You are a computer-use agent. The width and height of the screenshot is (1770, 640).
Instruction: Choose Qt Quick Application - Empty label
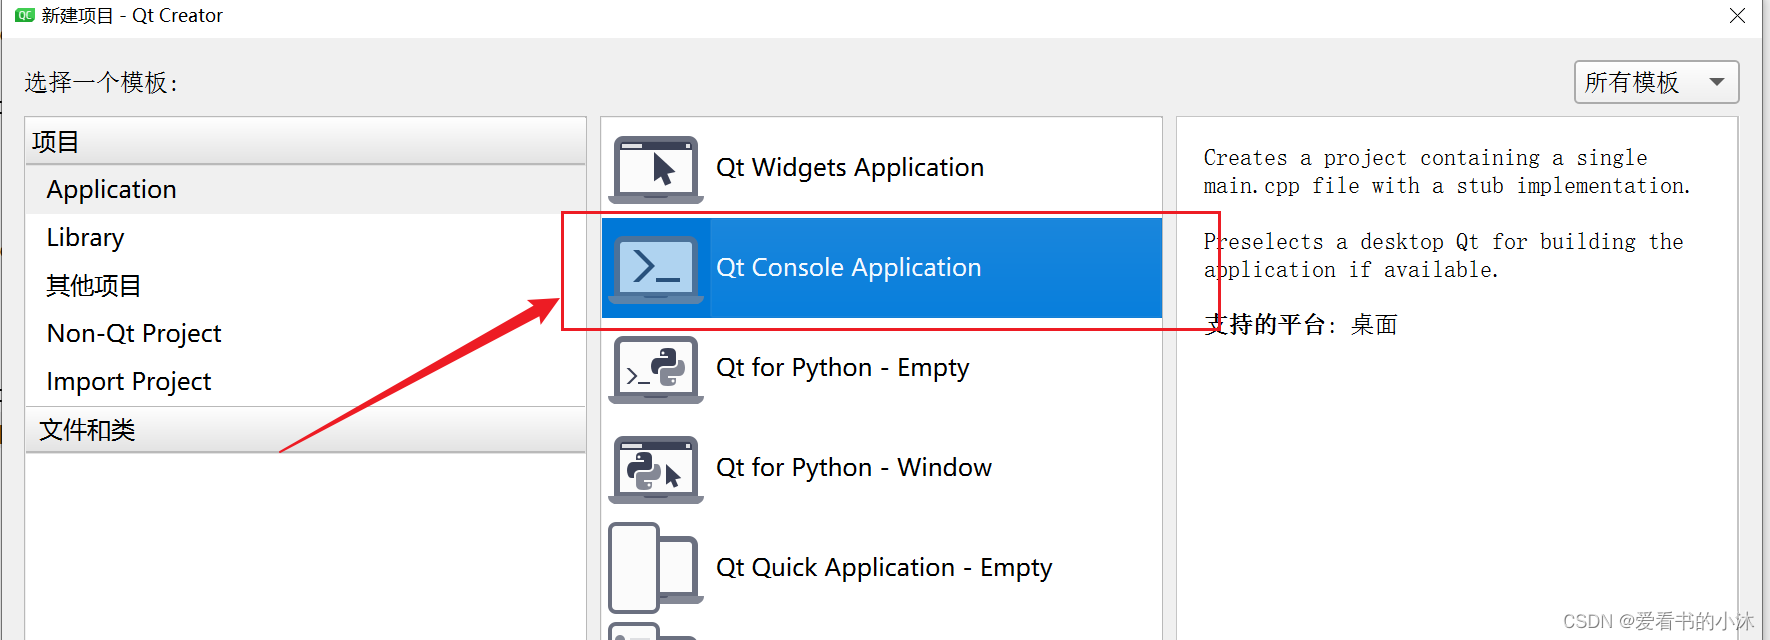coord(884,567)
